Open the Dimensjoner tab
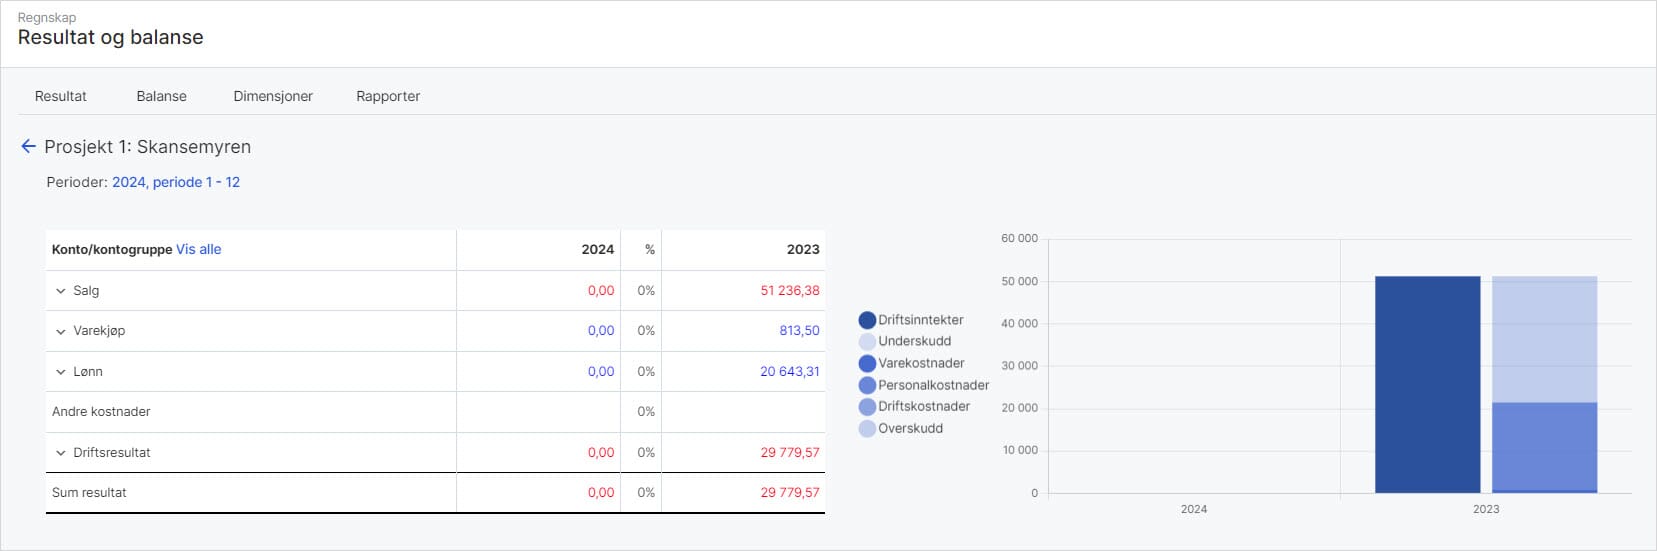The height and width of the screenshot is (551, 1657). pyautogui.click(x=273, y=96)
